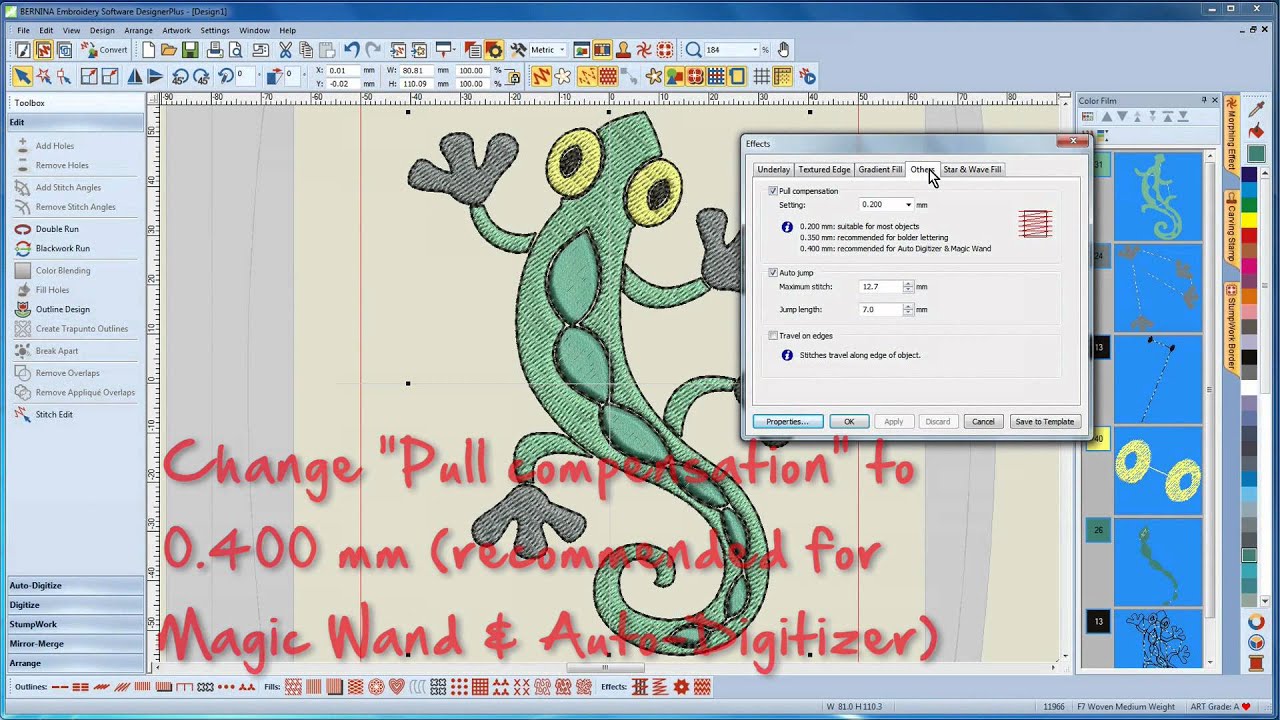Switch to the Star & Wave Fill tab
This screenshot has width=1280, height=720.
pos(972,170)
